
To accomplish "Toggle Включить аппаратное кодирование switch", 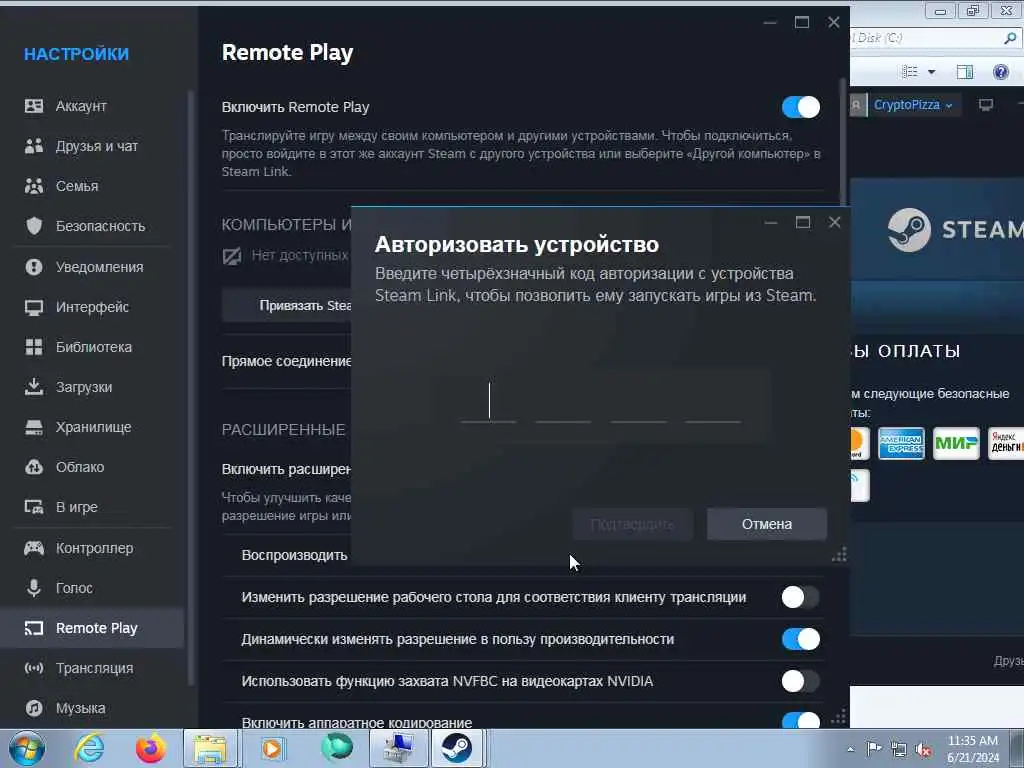I will click(x=801, y=720).
